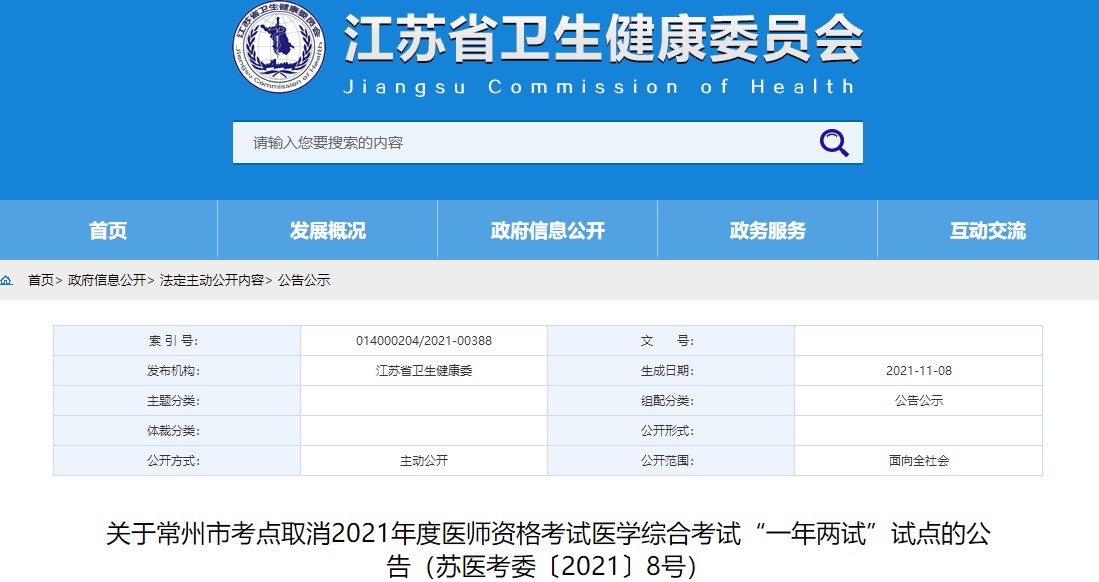Image resolution: width=1099 pixels, height=582 pixels.
Task: Click the English subtitle Jiangsu Commission of Health
Action: pyautogui.click(x=598, y=87)
